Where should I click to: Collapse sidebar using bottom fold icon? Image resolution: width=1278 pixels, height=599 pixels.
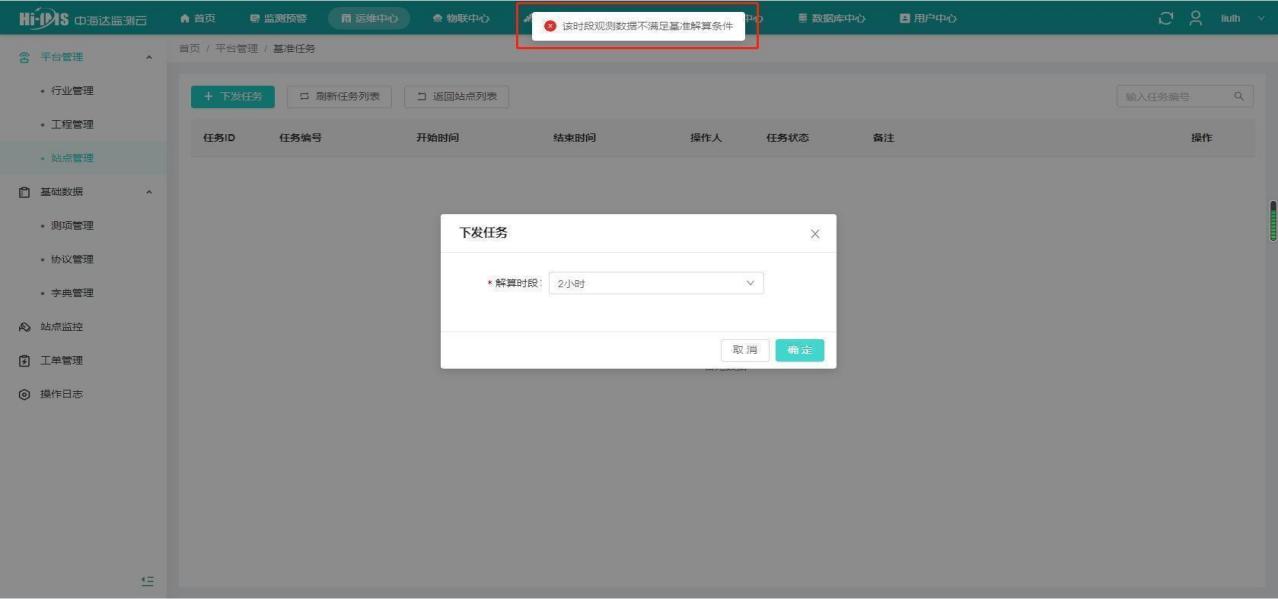click(147, 580)
